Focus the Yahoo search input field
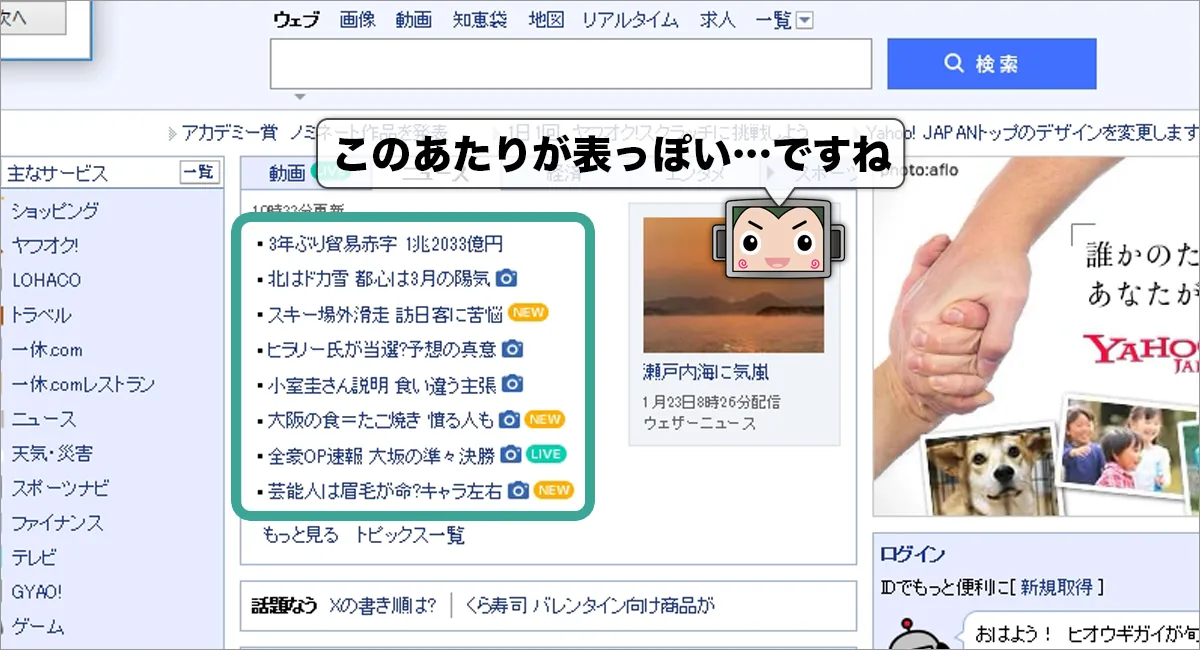The height and width of the screenshot is (650, 1200). 571,64
